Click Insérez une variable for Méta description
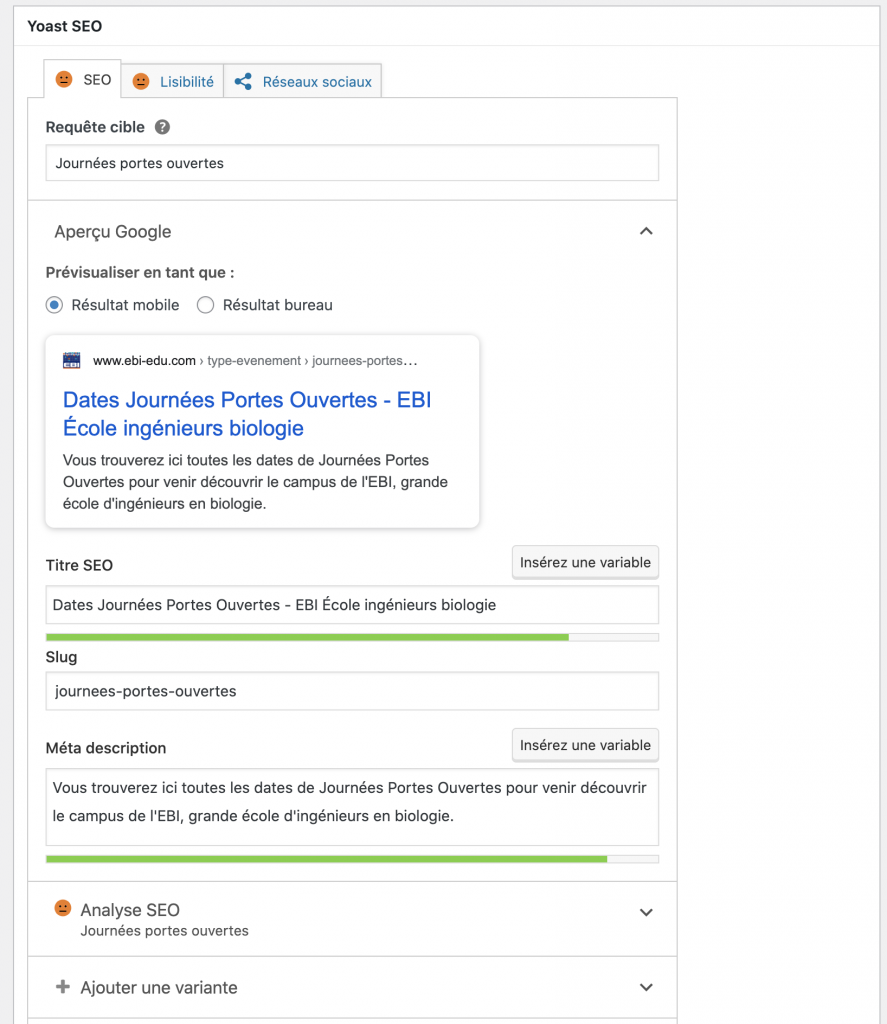887x1024 pixels. click(x=585, y=745)
